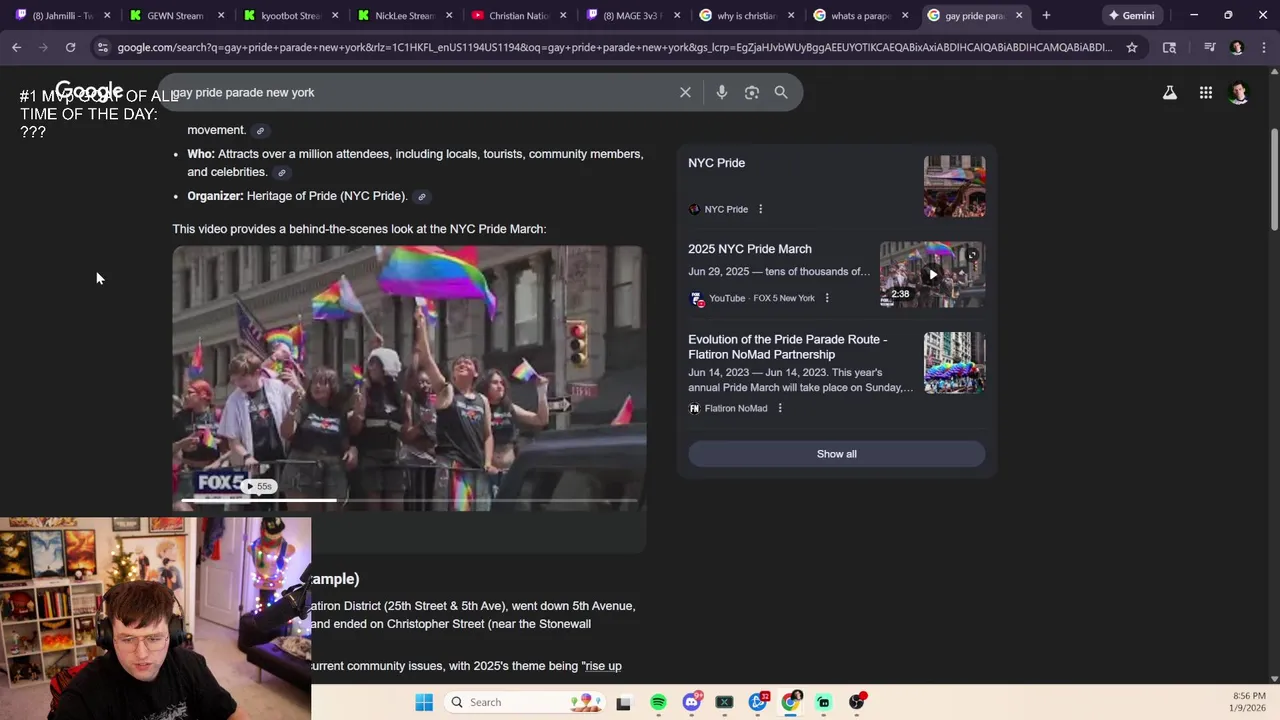
Task: Open the media controls toolbar icon
Action: tap(1210, 47)
